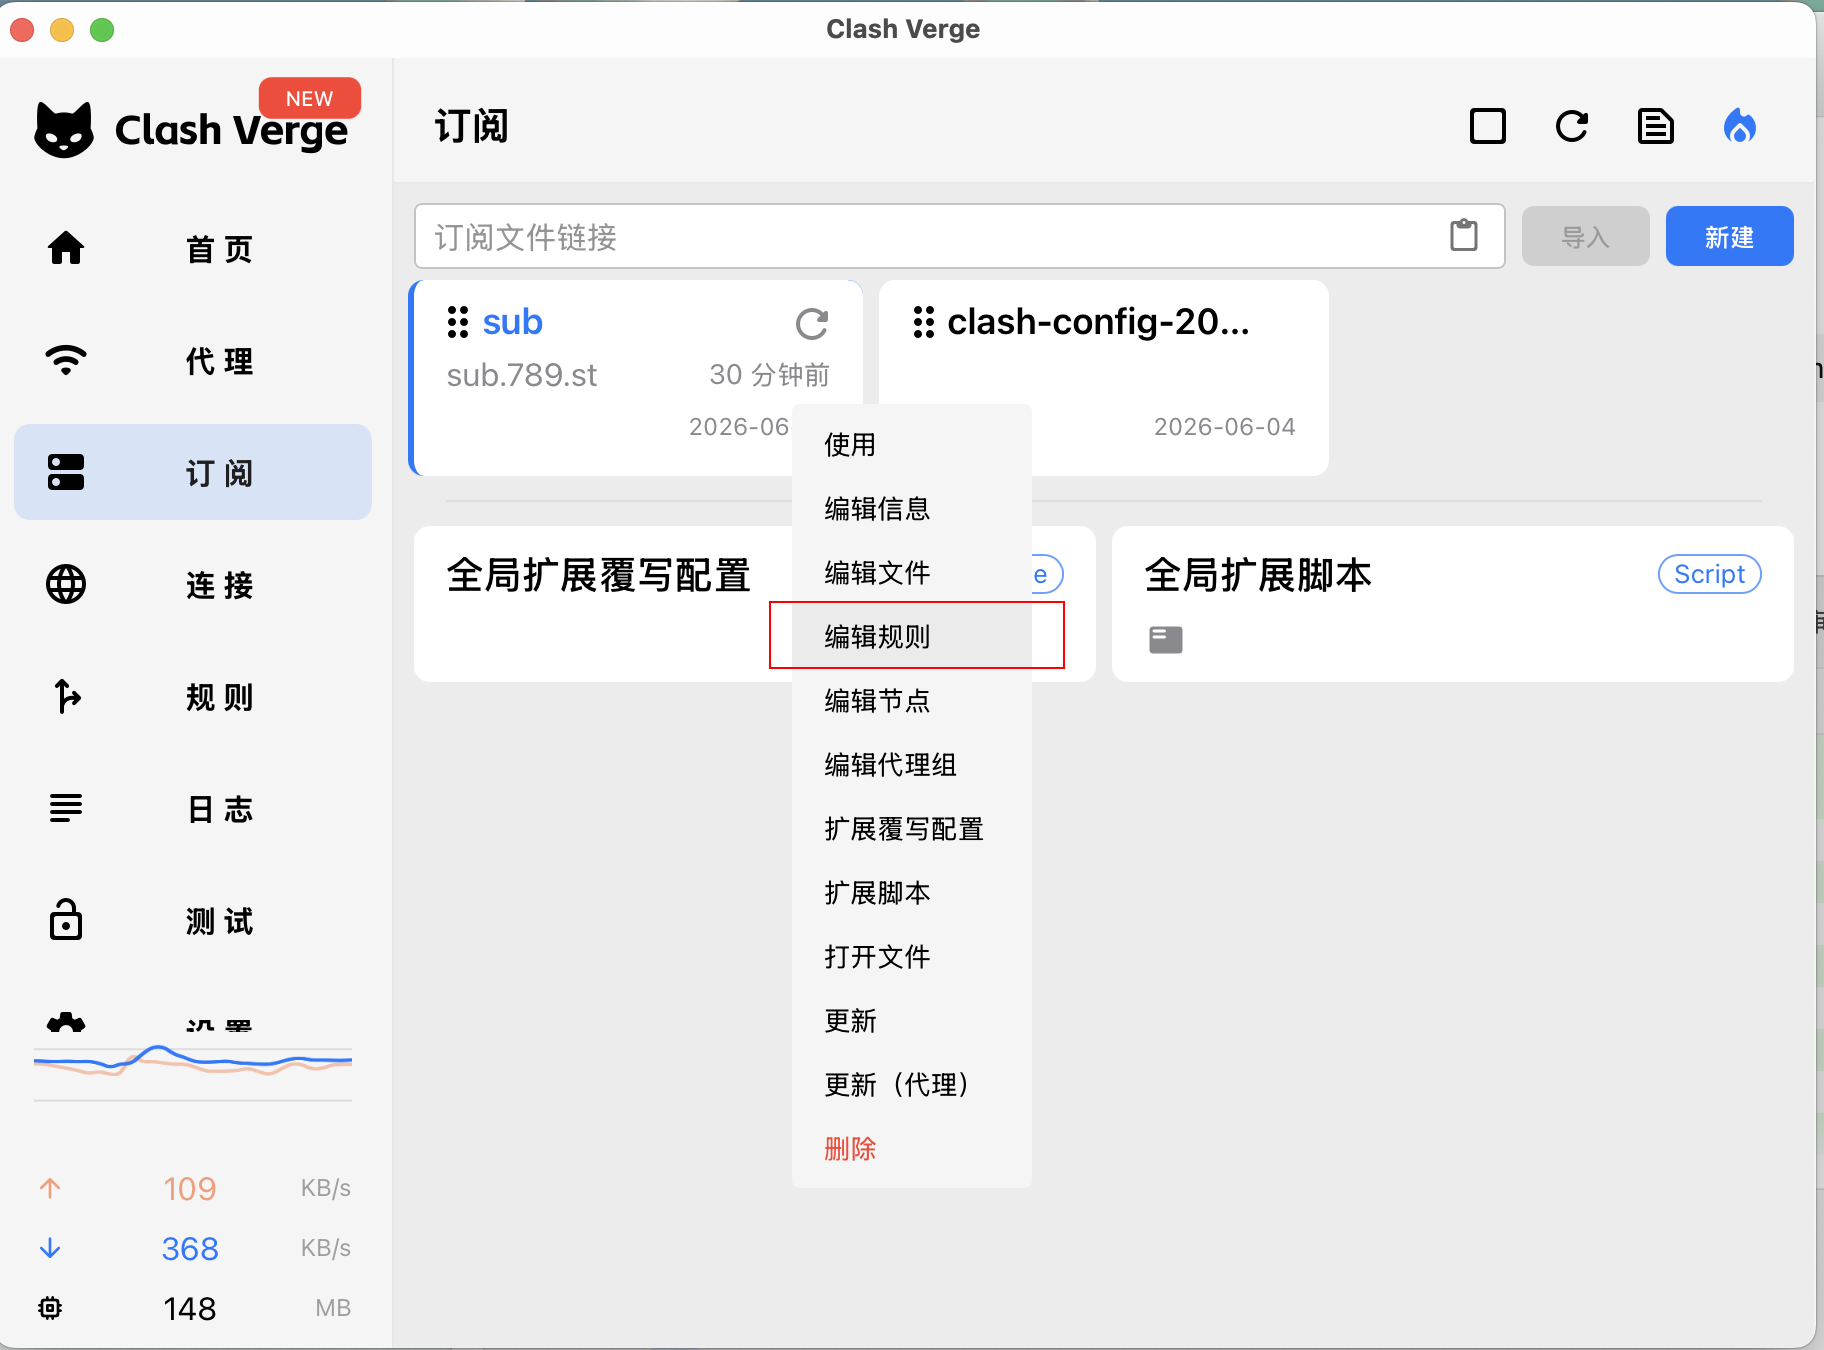Click the connections globe icon

coord(66,584)
